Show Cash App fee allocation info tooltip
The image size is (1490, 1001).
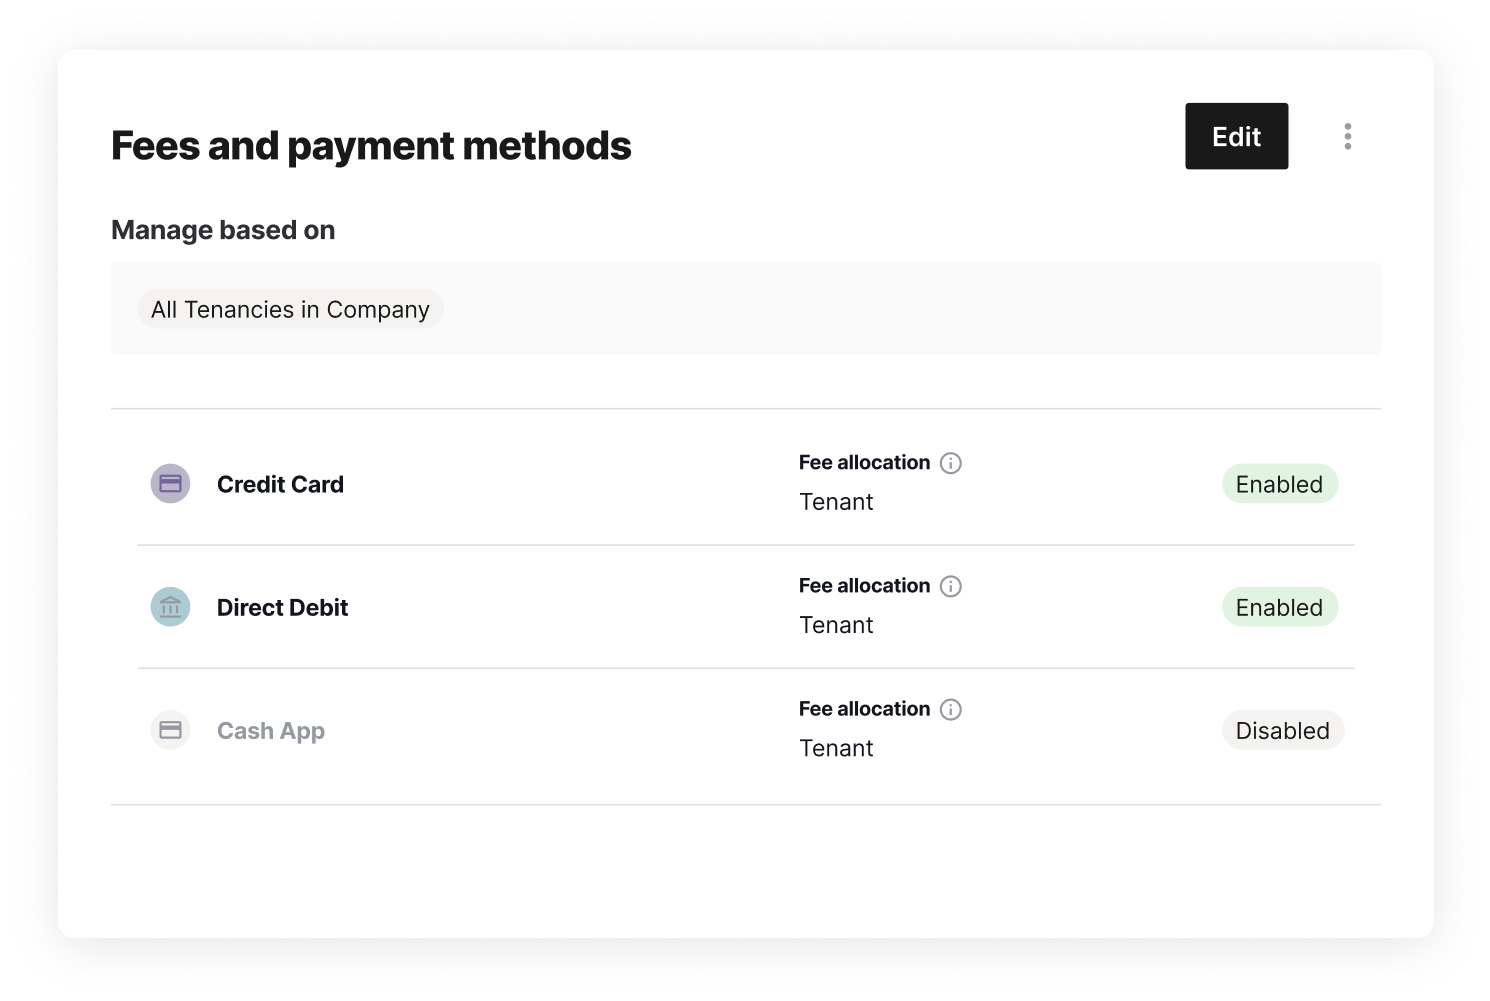[x=951, y=709]
